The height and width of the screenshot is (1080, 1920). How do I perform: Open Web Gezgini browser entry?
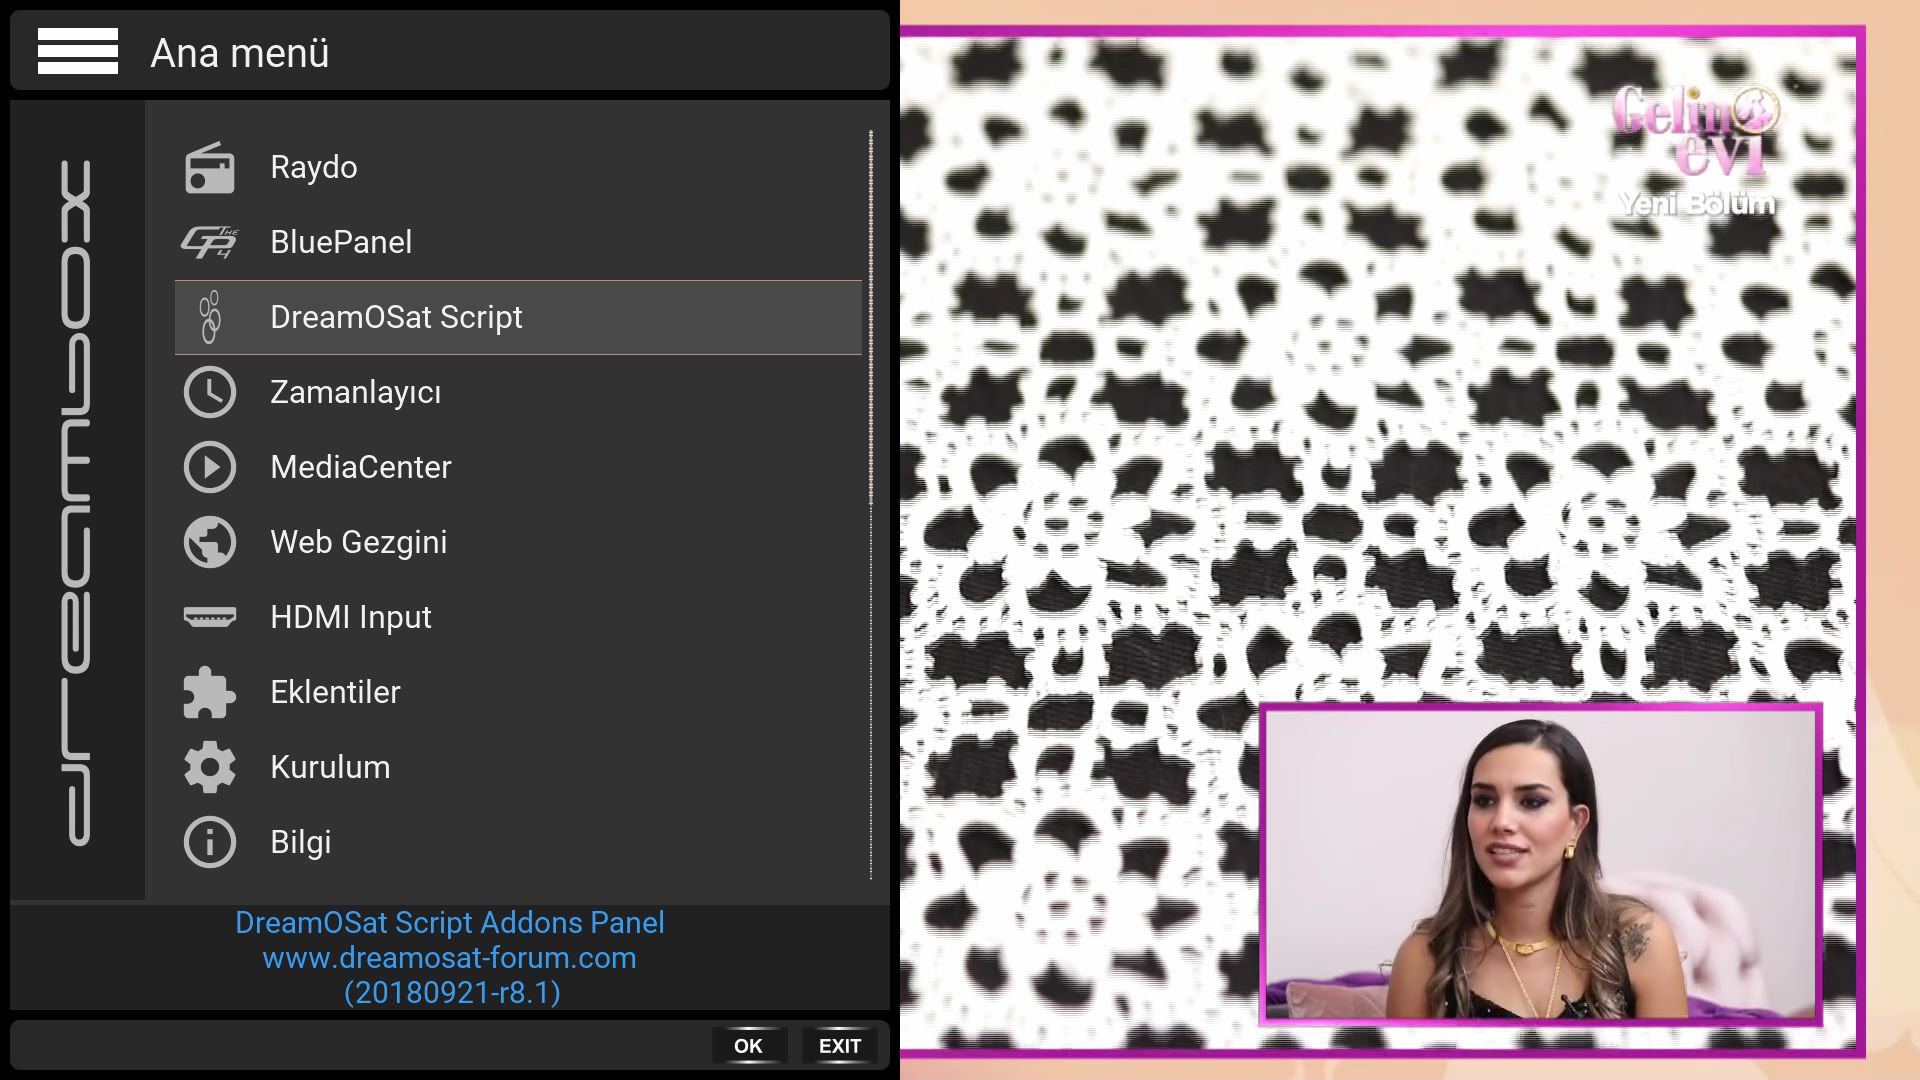click(x=518, y=542)
